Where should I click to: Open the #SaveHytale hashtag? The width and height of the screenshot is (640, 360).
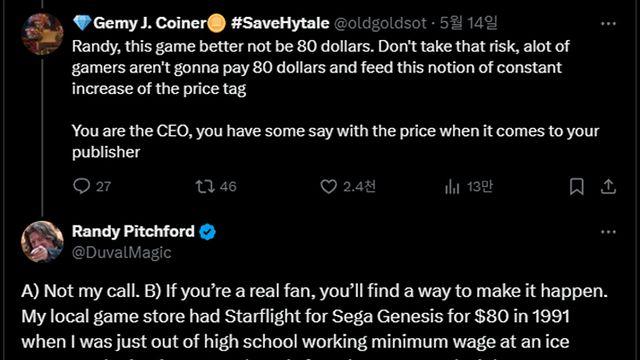click(280, 23)
